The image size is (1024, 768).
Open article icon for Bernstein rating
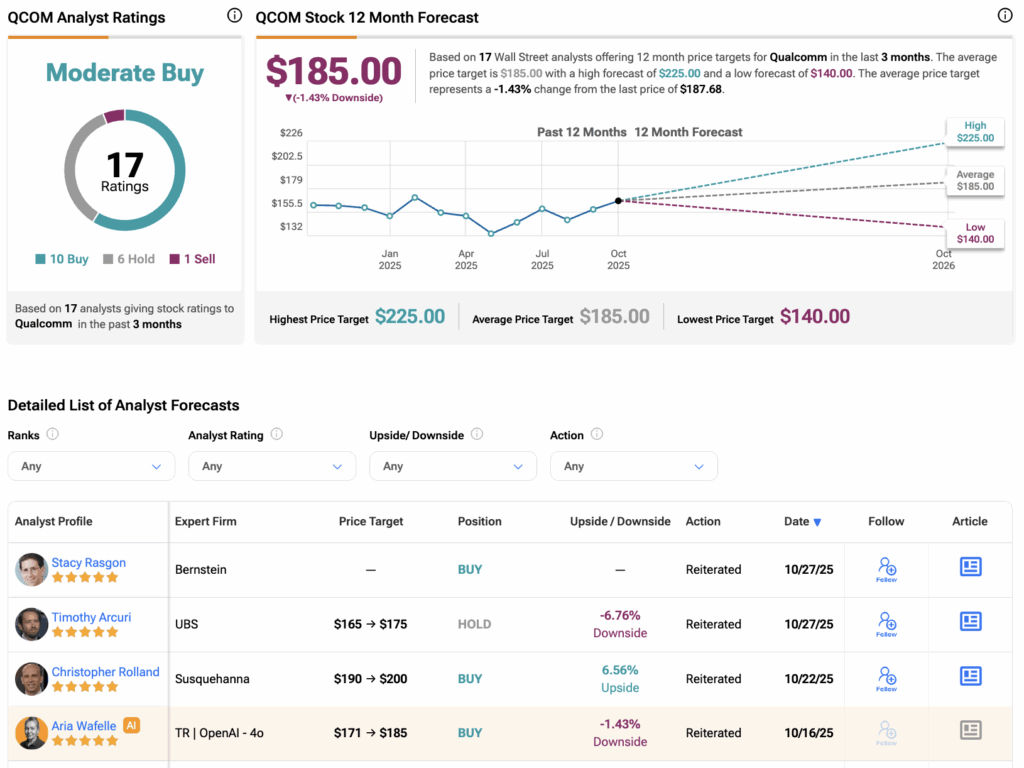[970, 567]
